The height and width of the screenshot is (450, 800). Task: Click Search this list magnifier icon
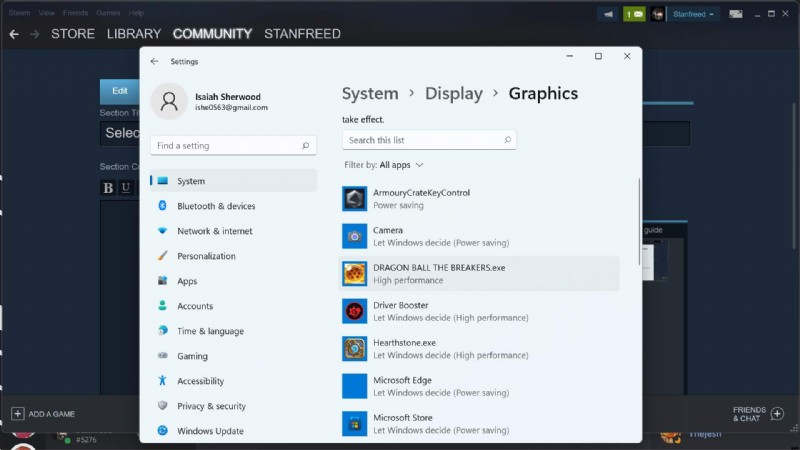507,140
